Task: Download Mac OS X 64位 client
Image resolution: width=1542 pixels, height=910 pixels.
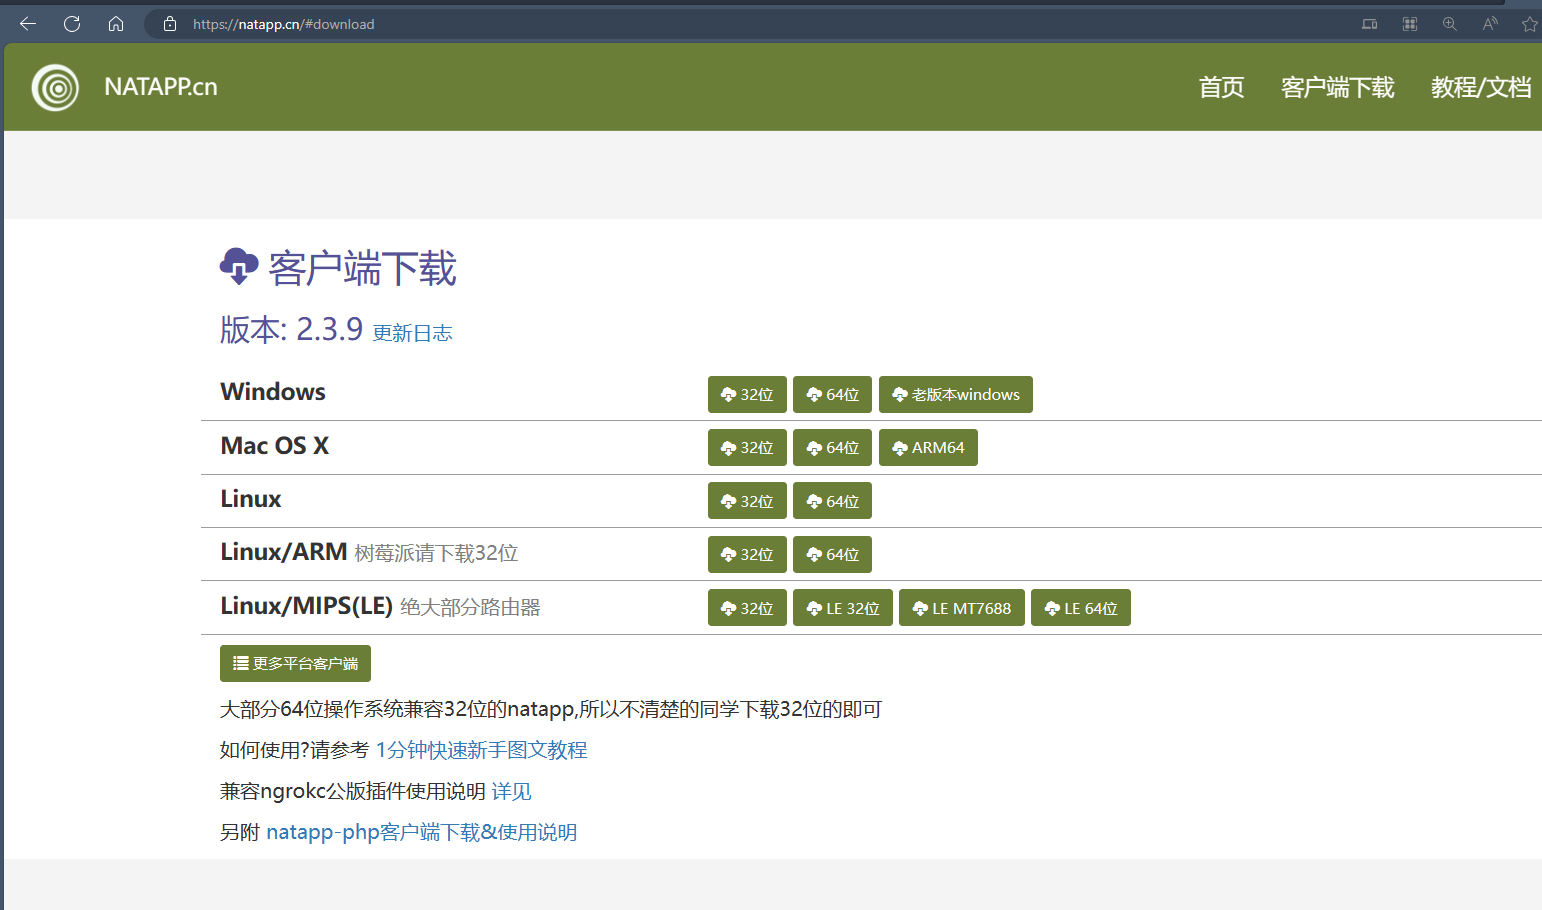Action: 832,448
